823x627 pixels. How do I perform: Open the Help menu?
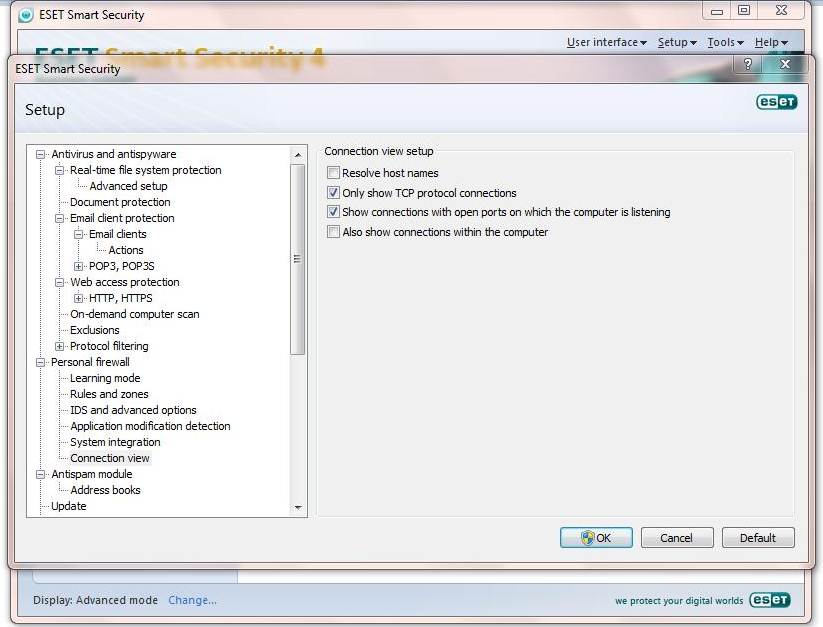point(771,42)
